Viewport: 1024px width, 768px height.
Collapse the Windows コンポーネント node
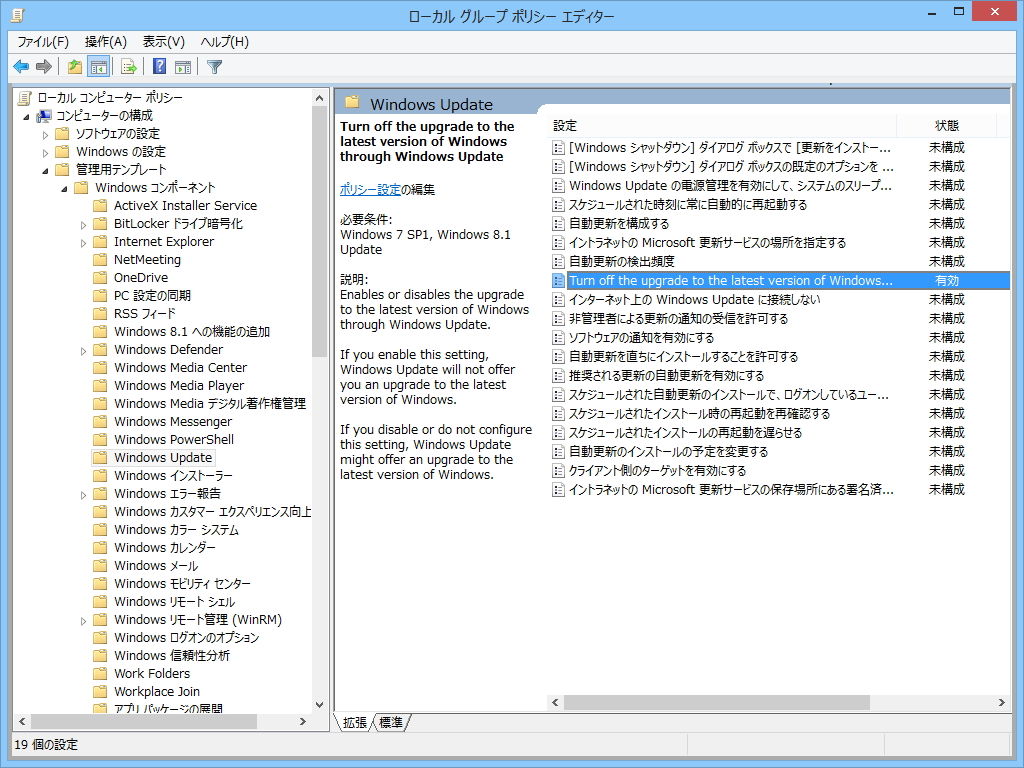coord(64,189)
